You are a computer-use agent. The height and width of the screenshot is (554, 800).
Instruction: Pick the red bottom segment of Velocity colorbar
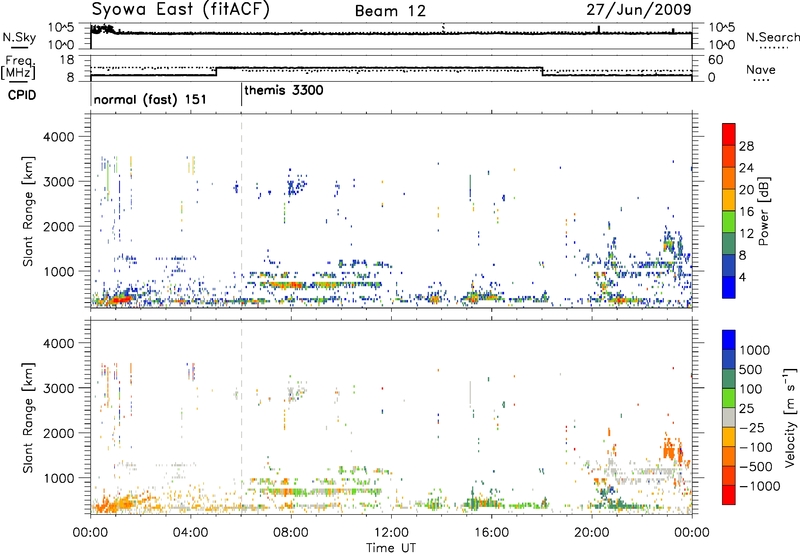click(x=729, y=494)
